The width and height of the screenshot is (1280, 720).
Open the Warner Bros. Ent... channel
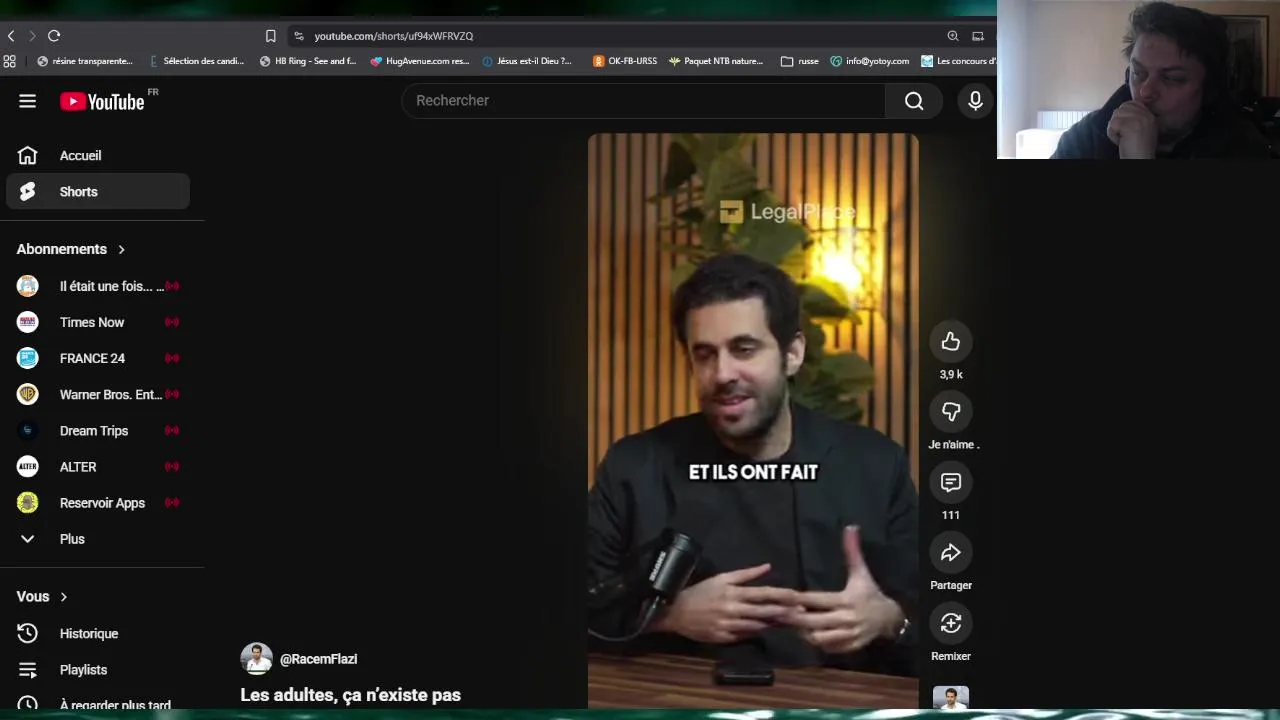click(98, 395)
